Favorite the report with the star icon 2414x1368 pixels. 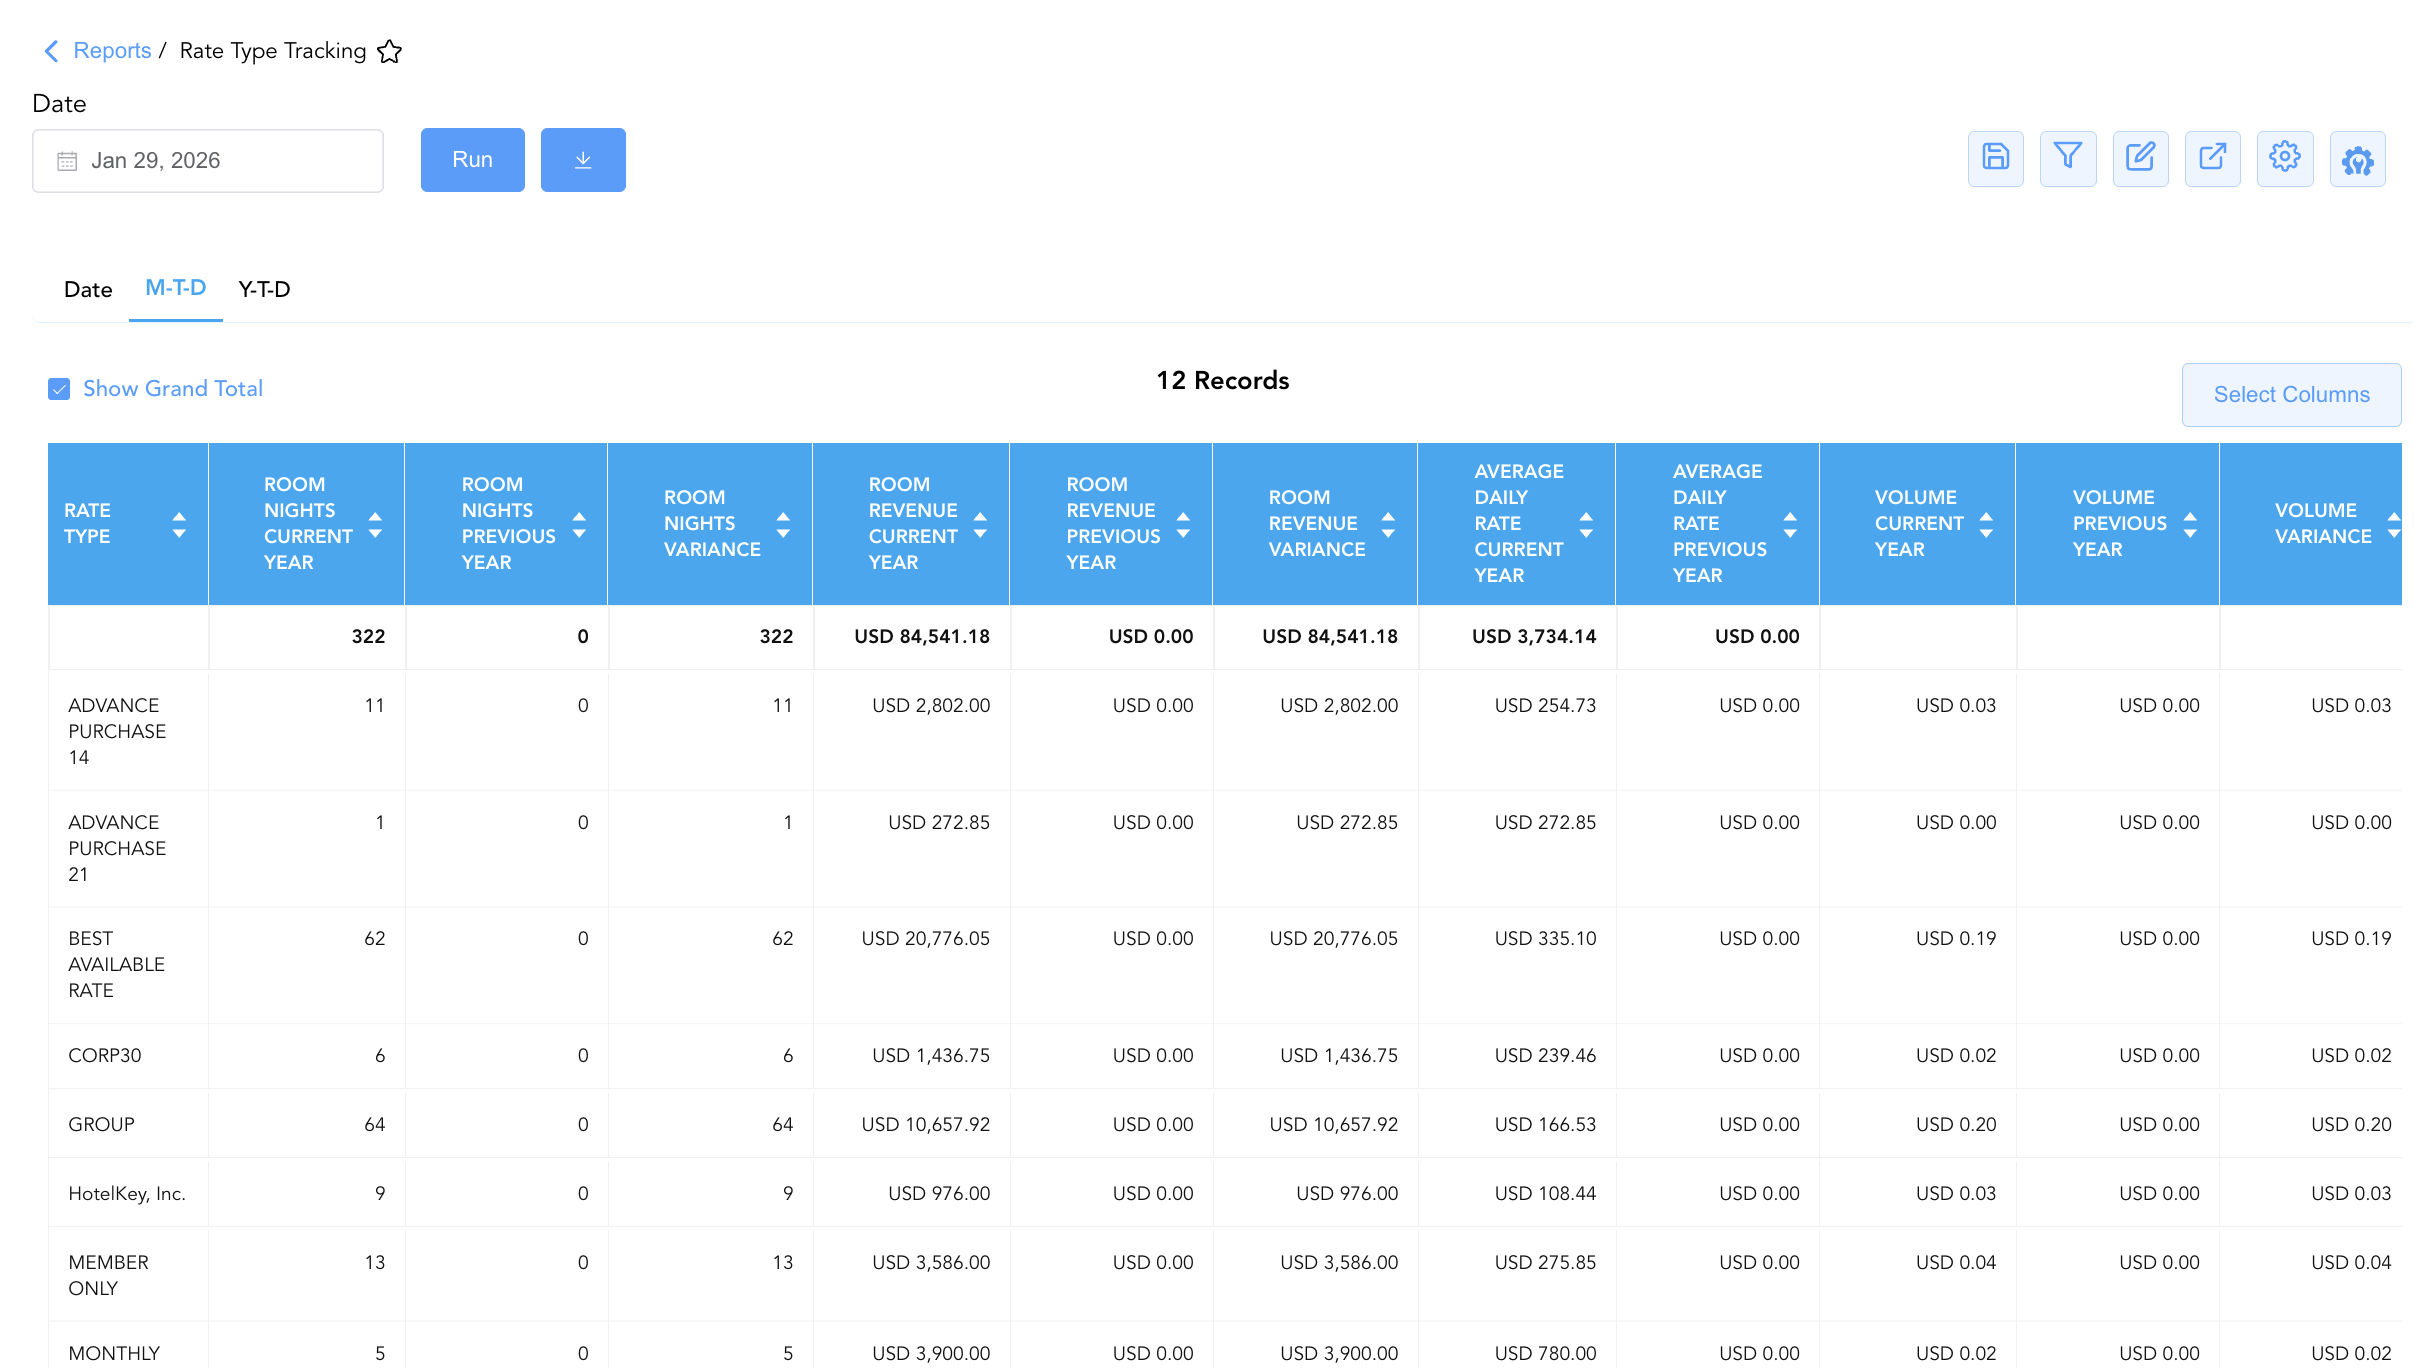click(390, 51)
